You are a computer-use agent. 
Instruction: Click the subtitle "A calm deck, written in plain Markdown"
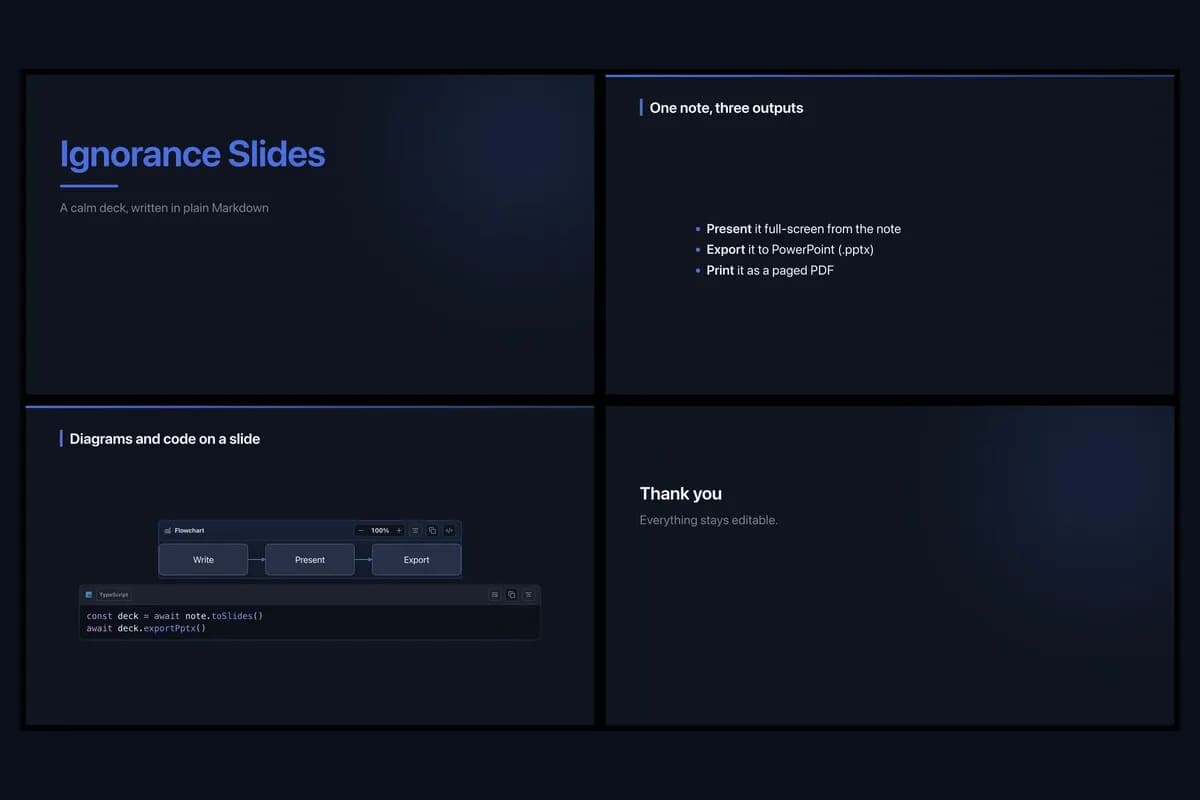coord(164,208)
